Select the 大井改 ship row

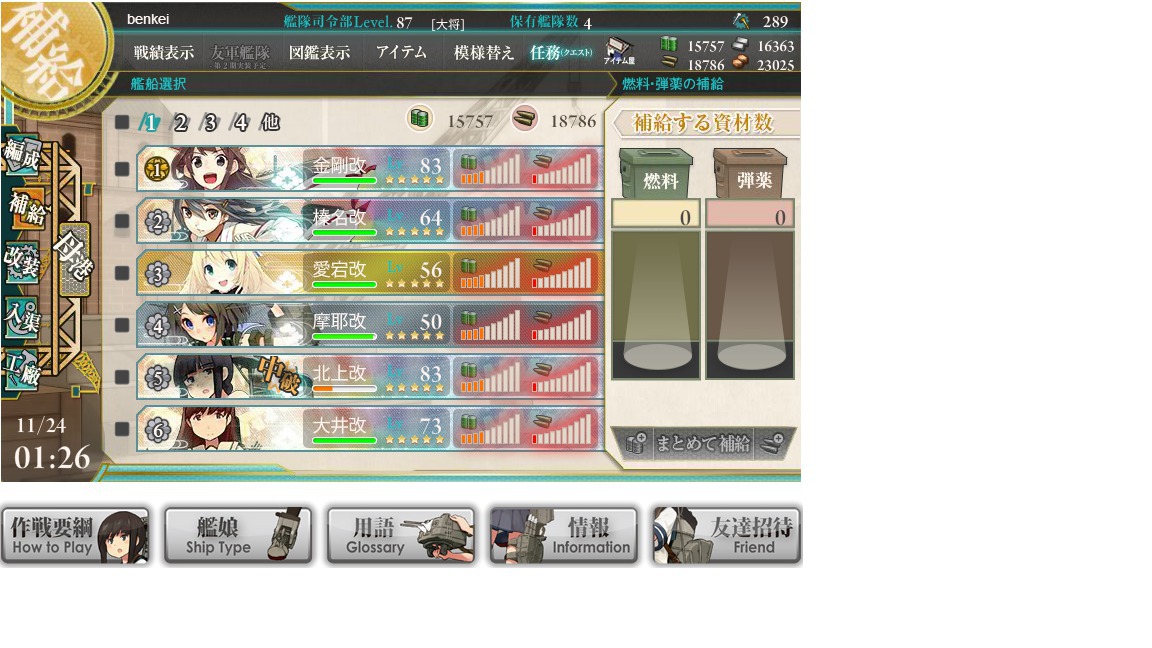[370, 429]
